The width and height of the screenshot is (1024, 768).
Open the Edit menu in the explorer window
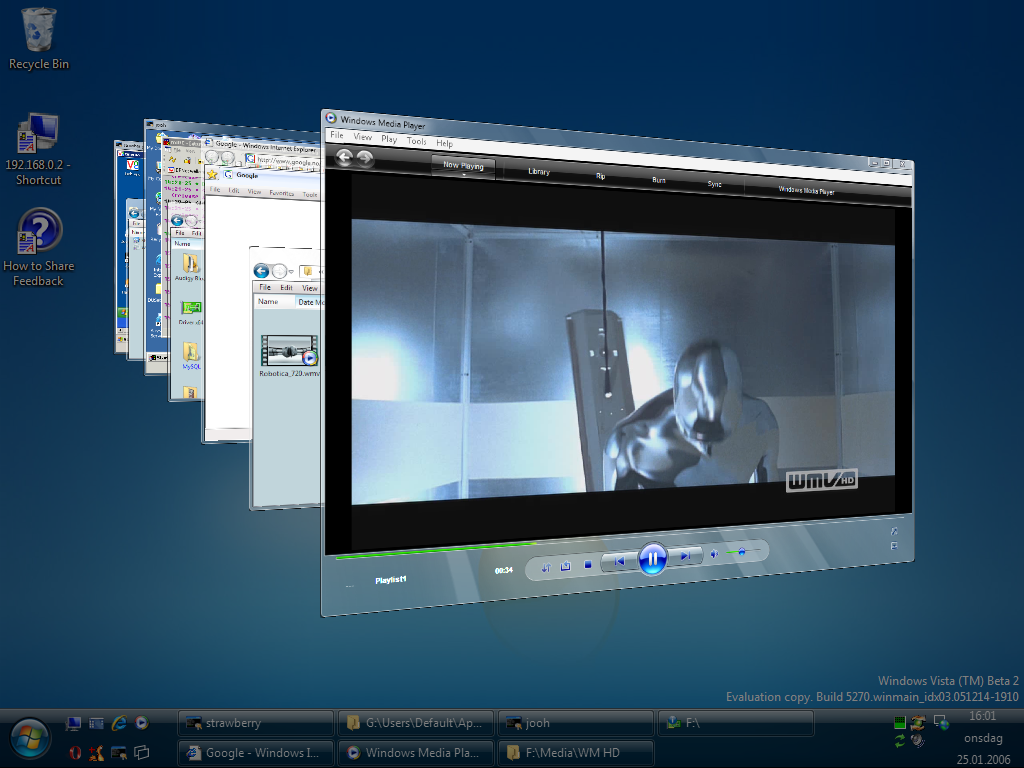pos(286,288)
